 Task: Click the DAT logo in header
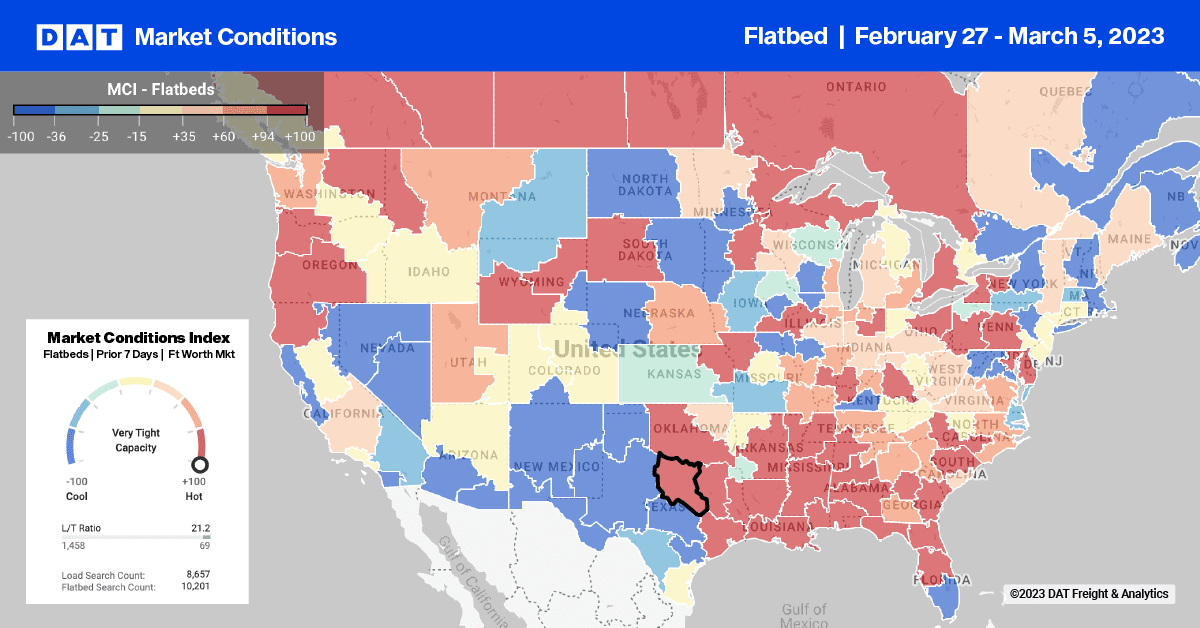(78, 37)
